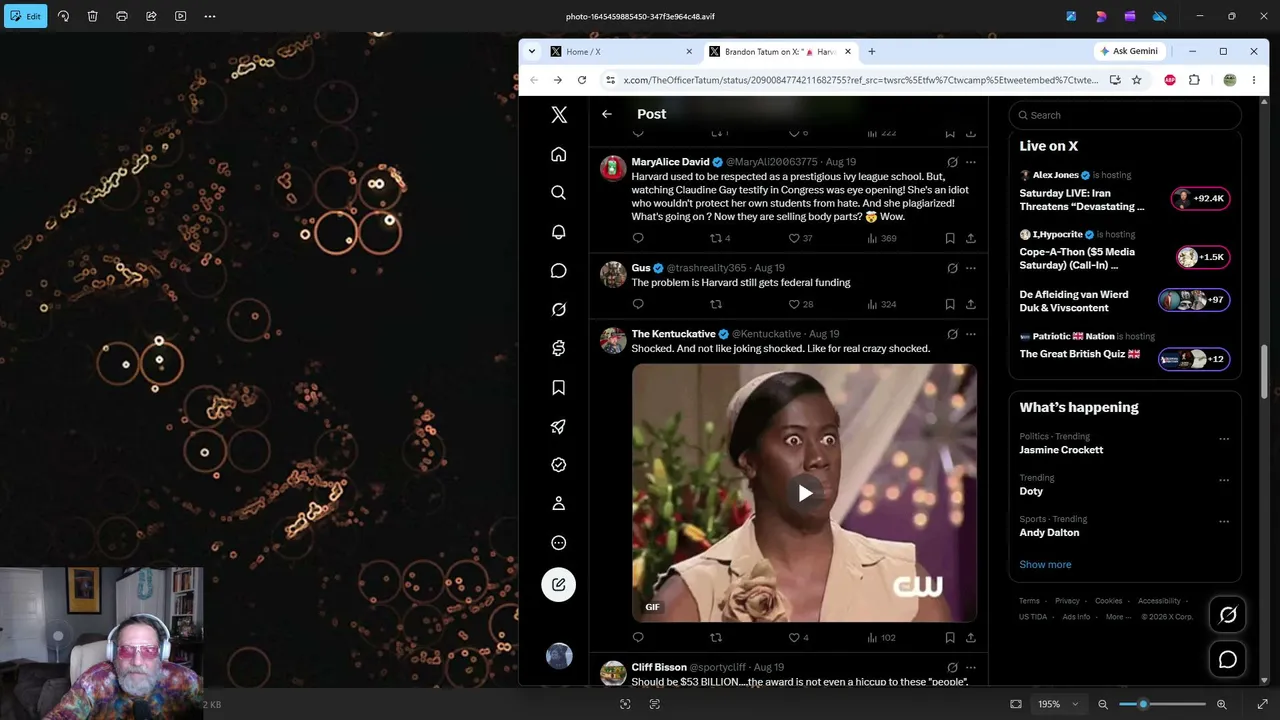
Task: Open X notifications bell
Action: click(559, 232)
